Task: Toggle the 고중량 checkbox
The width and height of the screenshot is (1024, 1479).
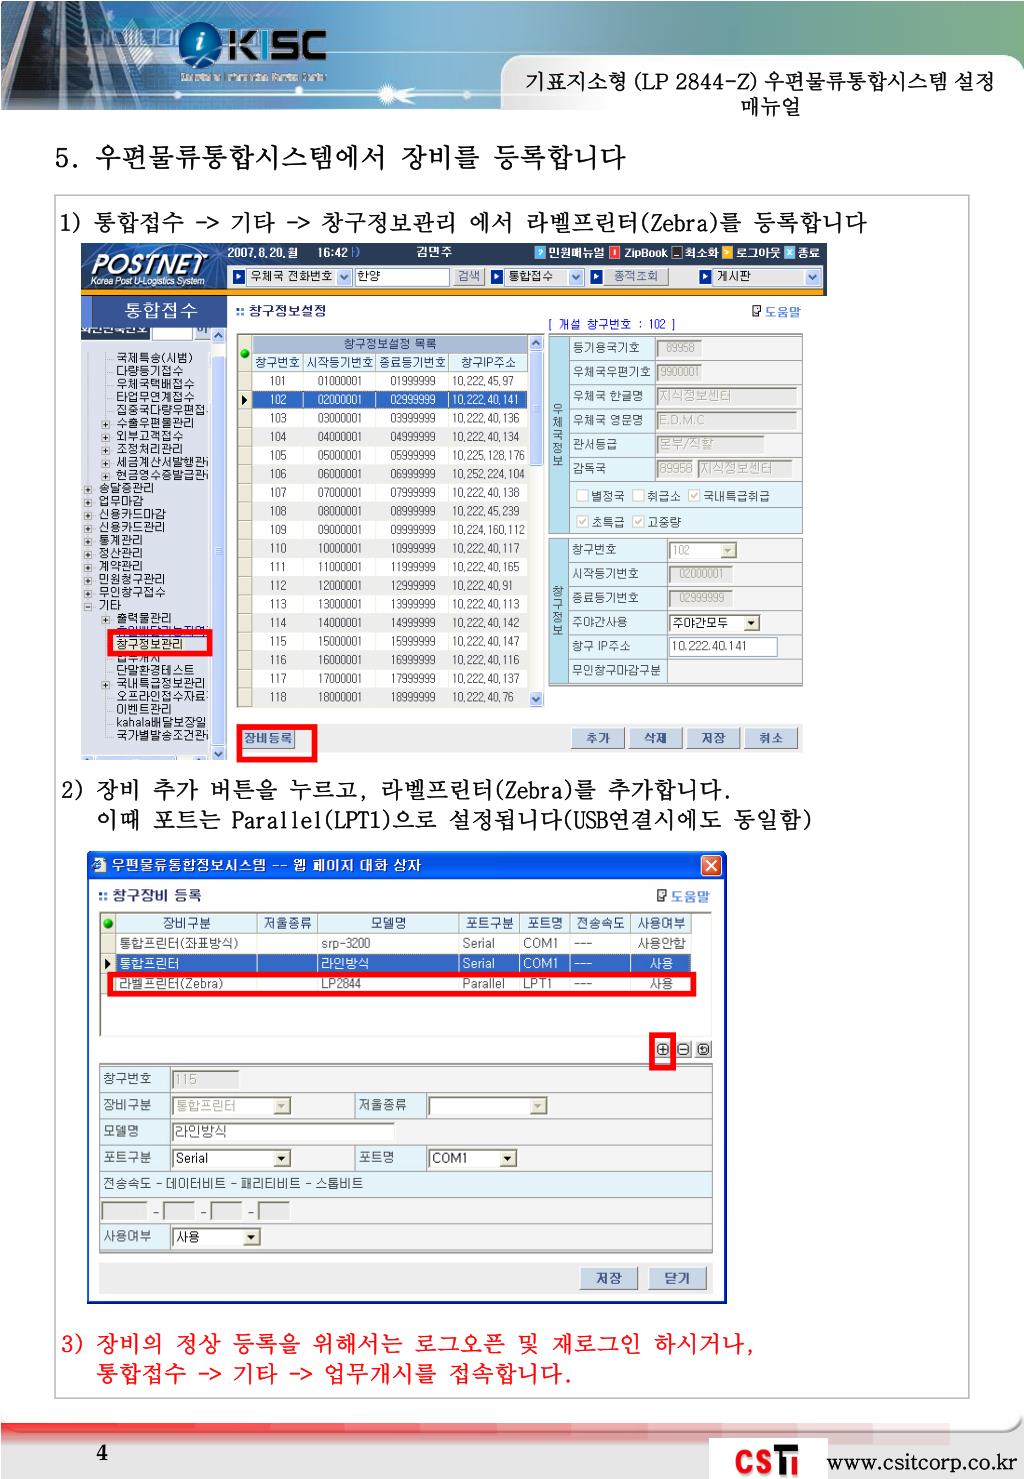Action: 638,521
